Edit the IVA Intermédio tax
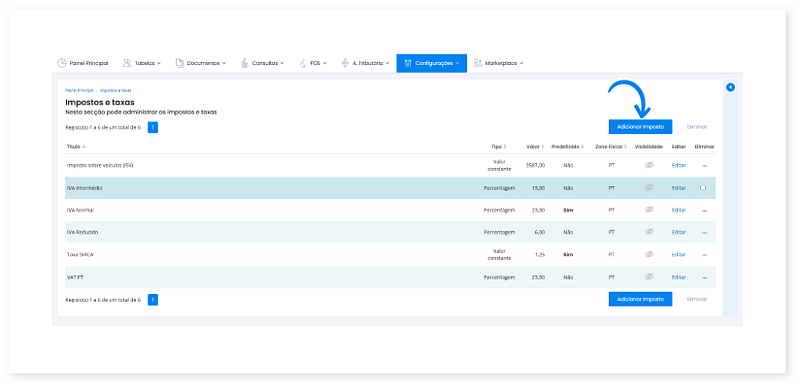This screenshot has height=388, width=800. click(679, 188)
